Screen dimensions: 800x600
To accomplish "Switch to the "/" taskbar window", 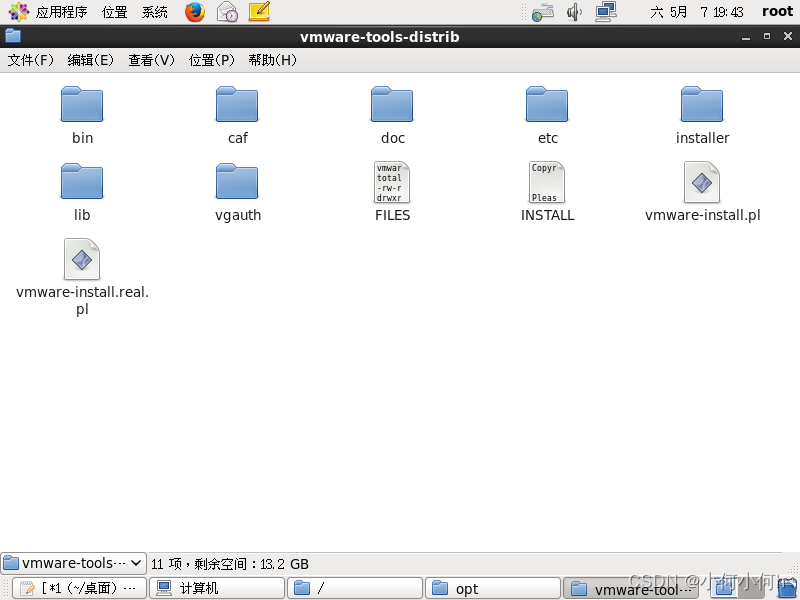I will (355, 588).
